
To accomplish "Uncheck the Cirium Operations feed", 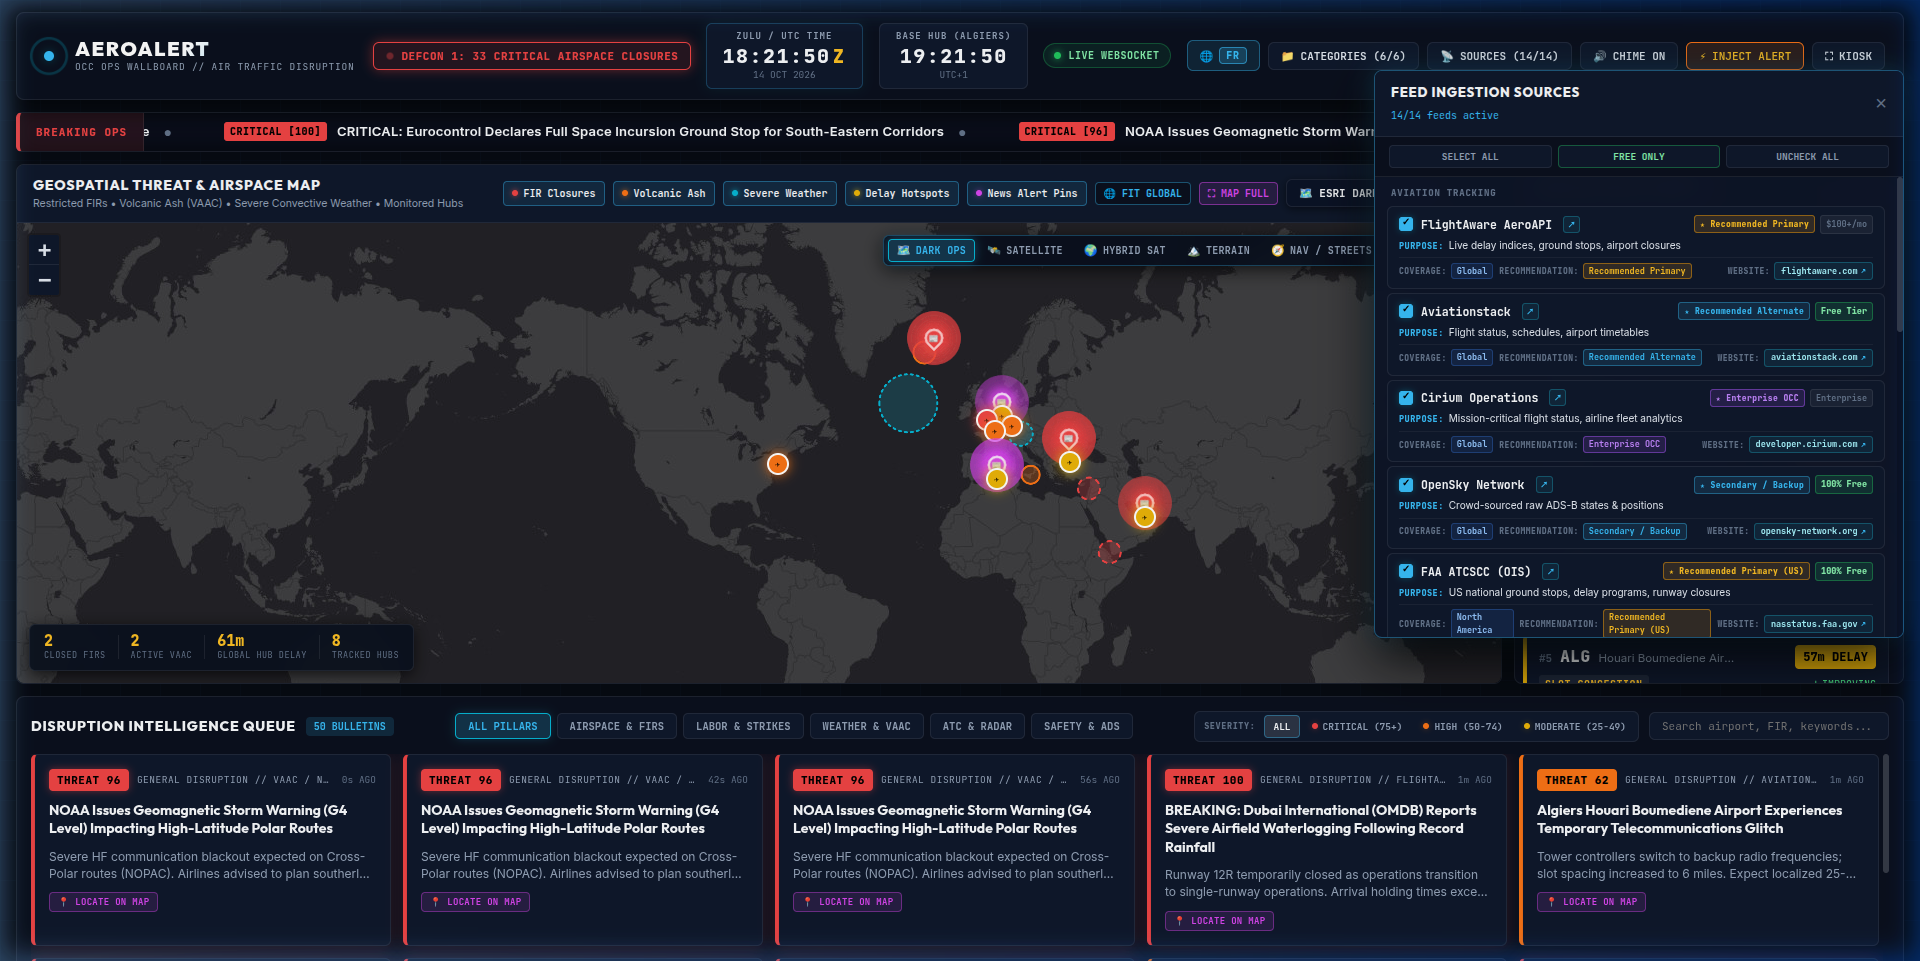I will pos(1406,398).
